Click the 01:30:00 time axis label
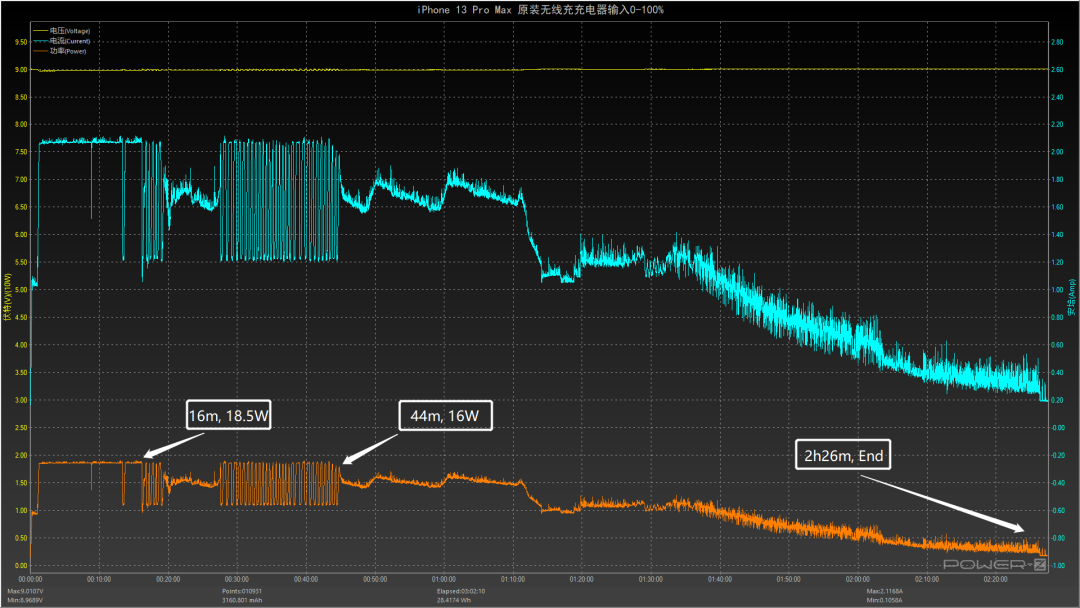 point(650,580)
